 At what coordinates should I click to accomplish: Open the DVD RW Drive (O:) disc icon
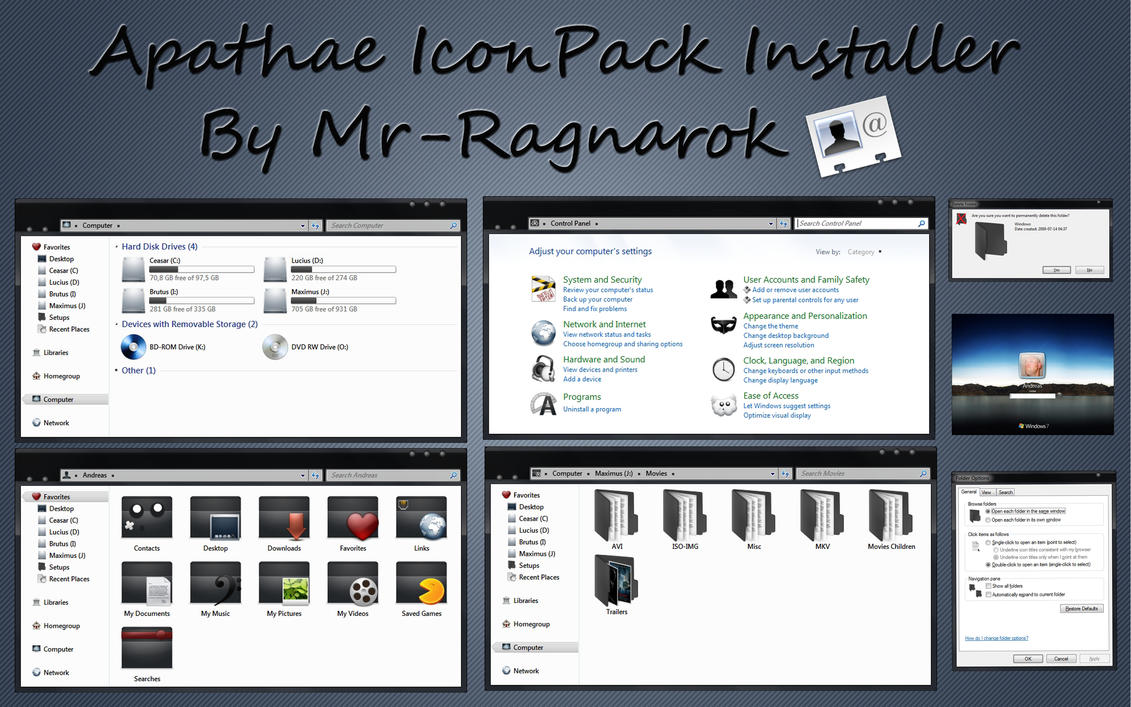pos(275,347)
